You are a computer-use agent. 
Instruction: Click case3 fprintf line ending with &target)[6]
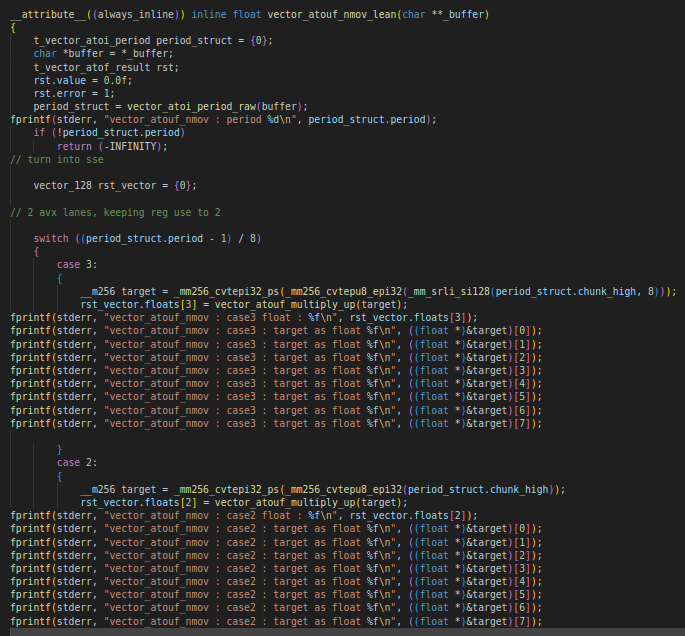pos(276,411)
